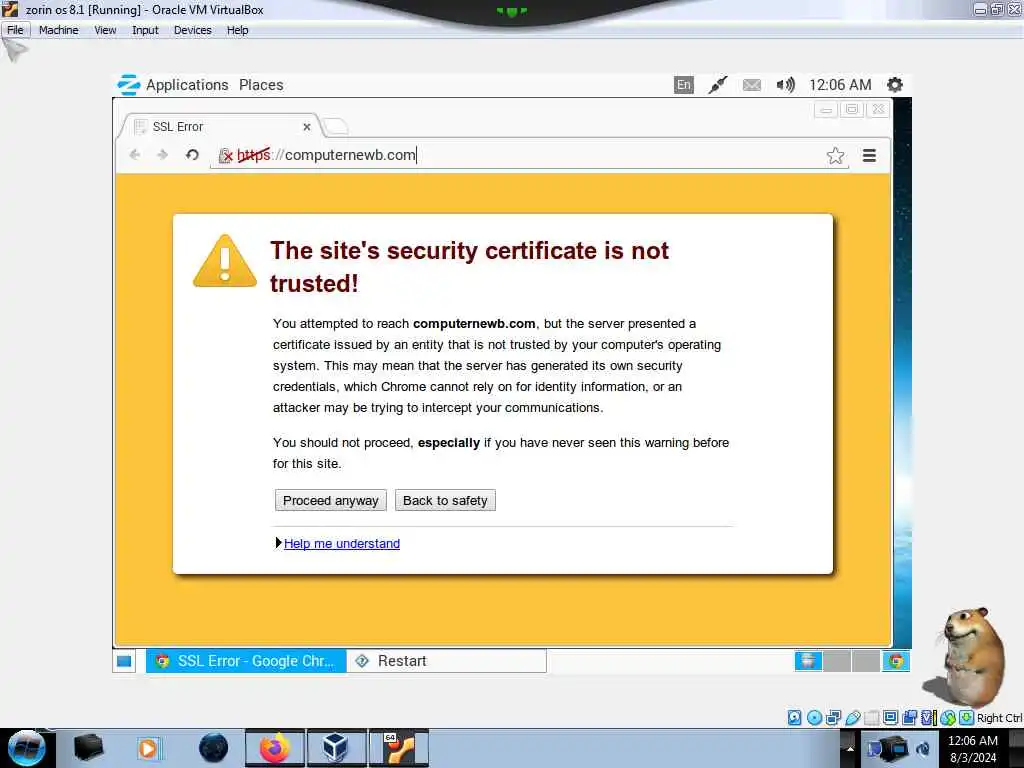Viewport: 1024px width, 768px height.
Task: Click the VirtualBox hard disk activity icon
Action: point(794,718)
